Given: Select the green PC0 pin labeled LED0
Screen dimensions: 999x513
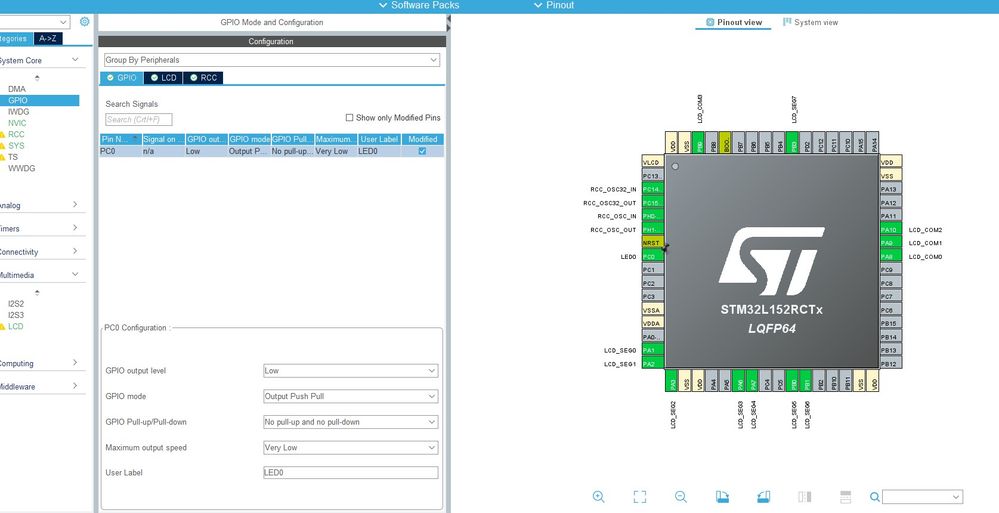Looking at the screenshot, I should [652, 256].
